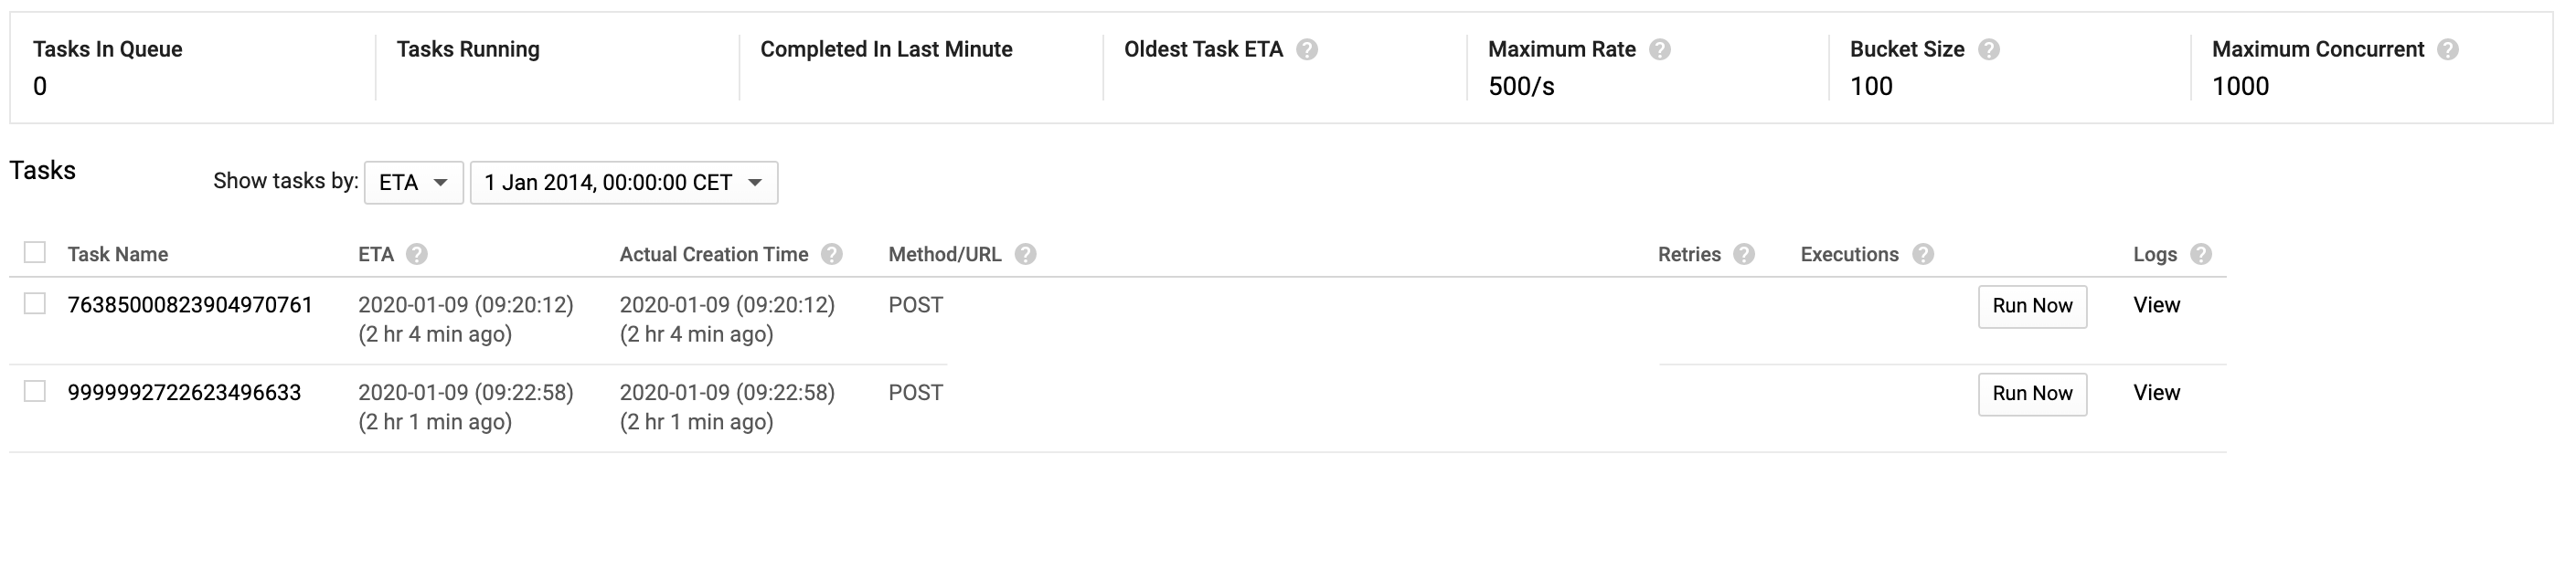This screenshot has width=2576, height=581.
Task: Click task name 9999992722623496633
Action: pos(184,393)
